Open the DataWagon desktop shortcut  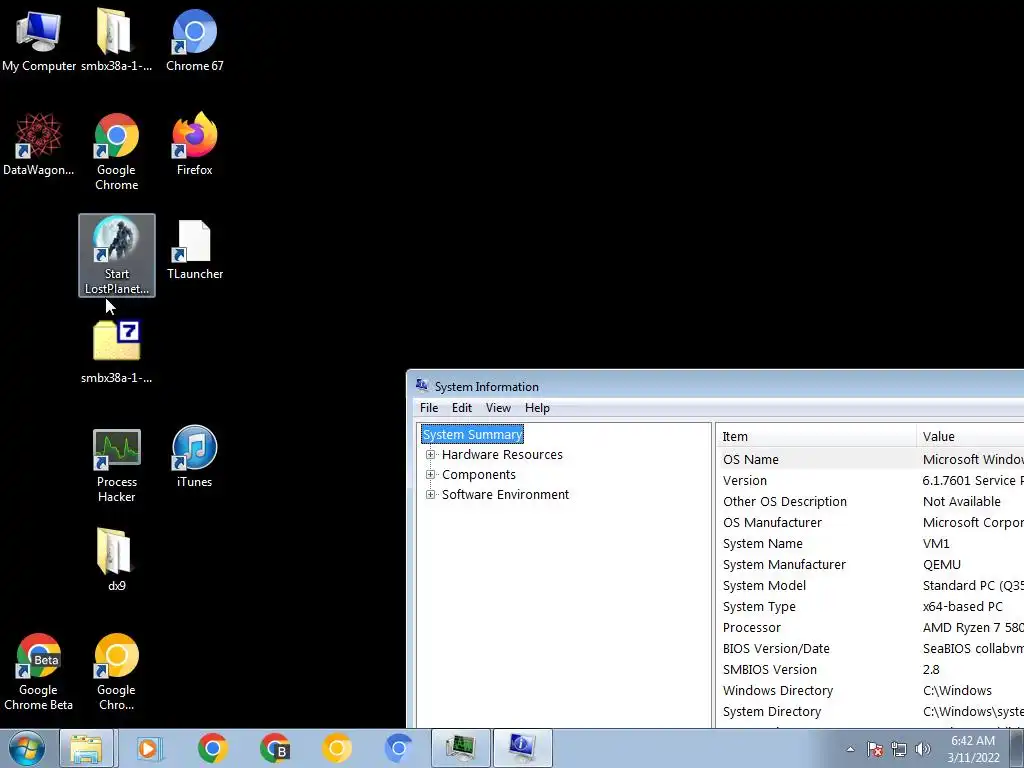[39, 144]
